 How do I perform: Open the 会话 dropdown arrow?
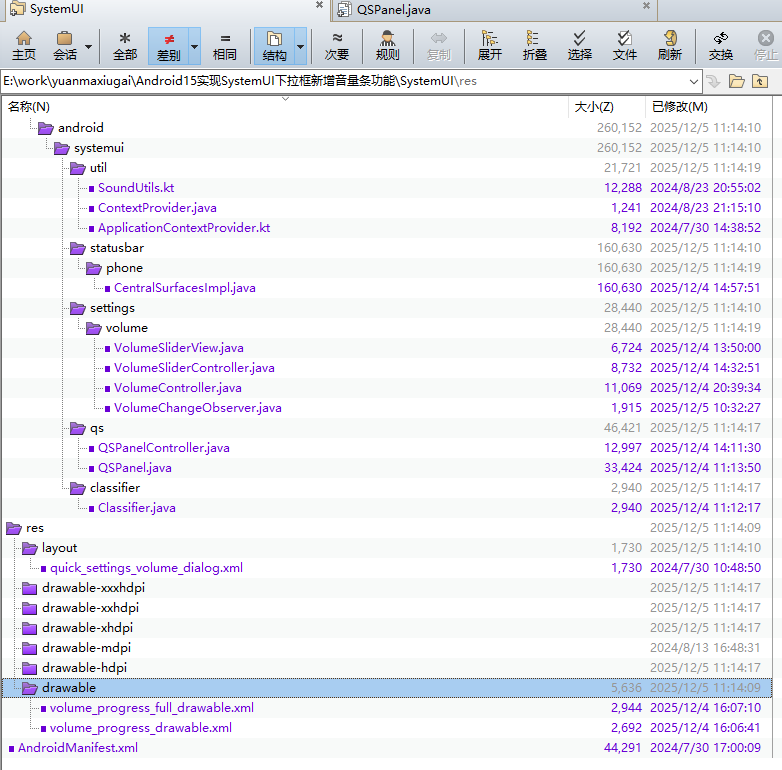tap(88, 46)
